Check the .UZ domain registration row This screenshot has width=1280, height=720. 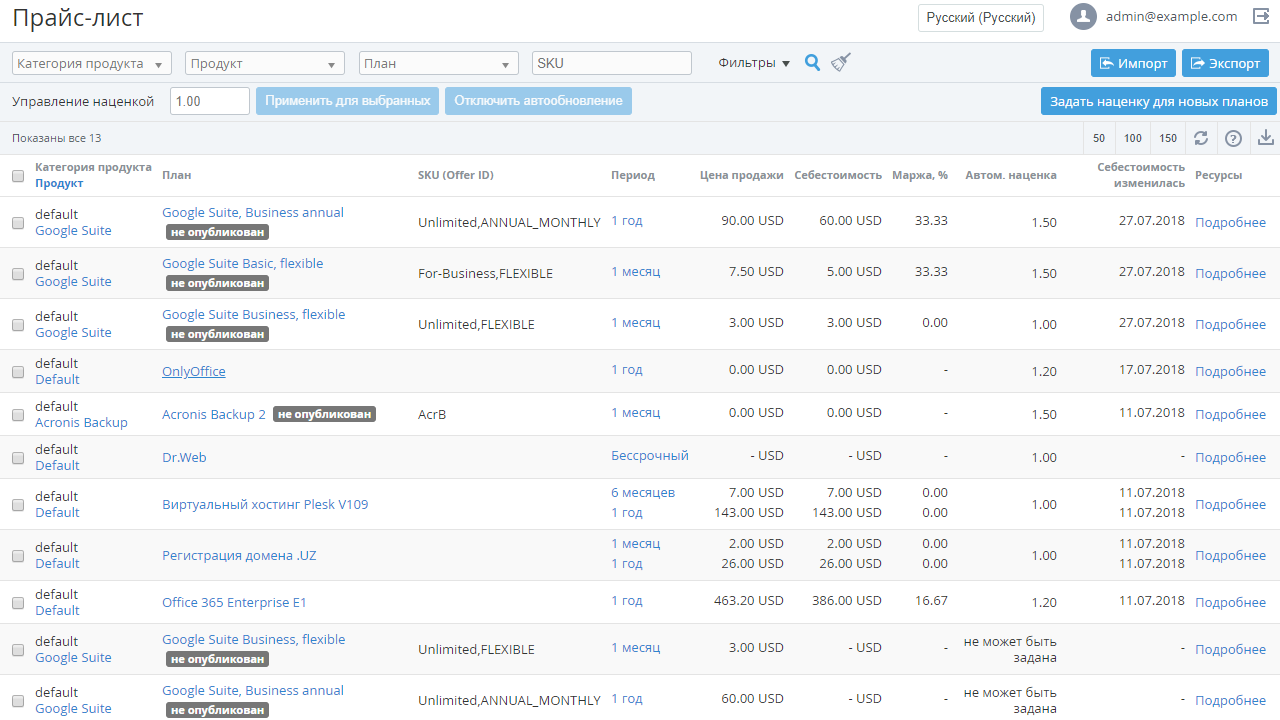click(18, 556)
